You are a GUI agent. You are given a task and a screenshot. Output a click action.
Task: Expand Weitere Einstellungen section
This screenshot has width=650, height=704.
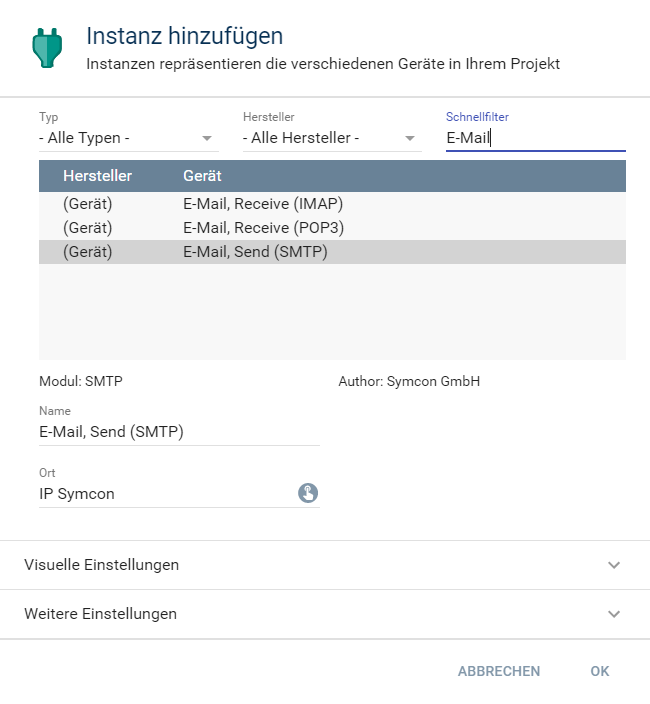click(x=100, y=614)
